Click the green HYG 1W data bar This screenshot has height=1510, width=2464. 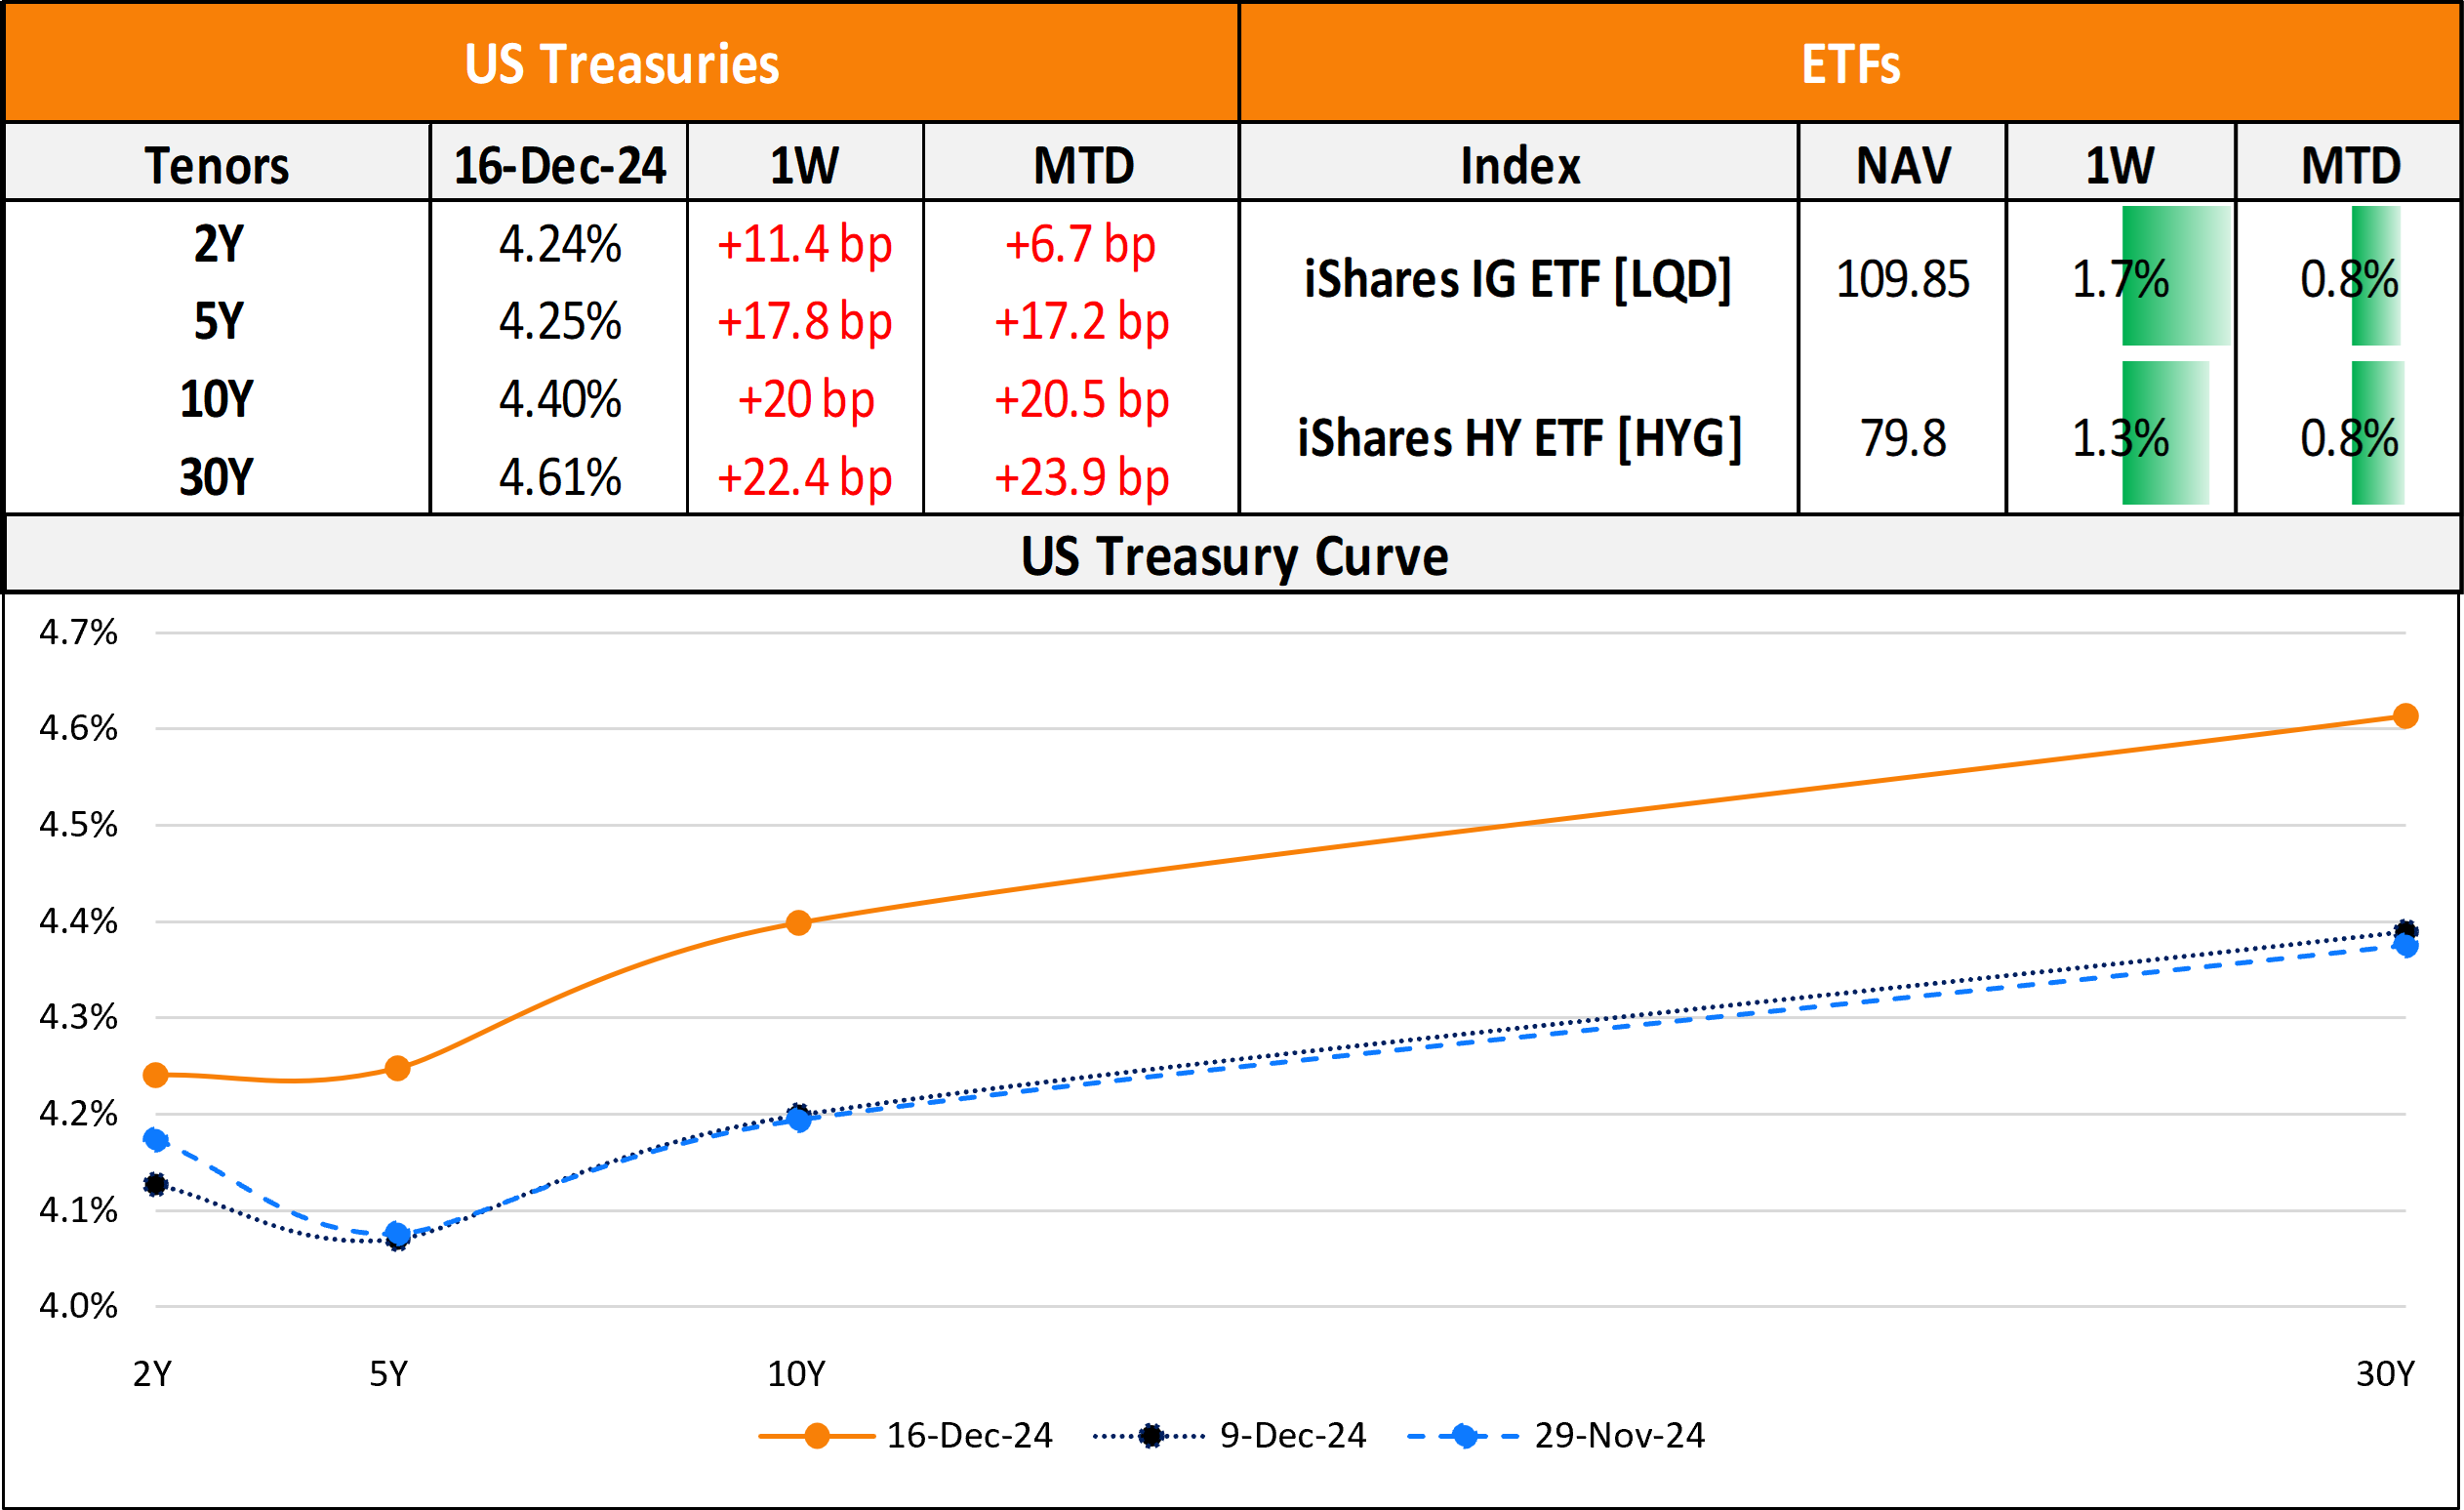click(x=2165, y=433)
